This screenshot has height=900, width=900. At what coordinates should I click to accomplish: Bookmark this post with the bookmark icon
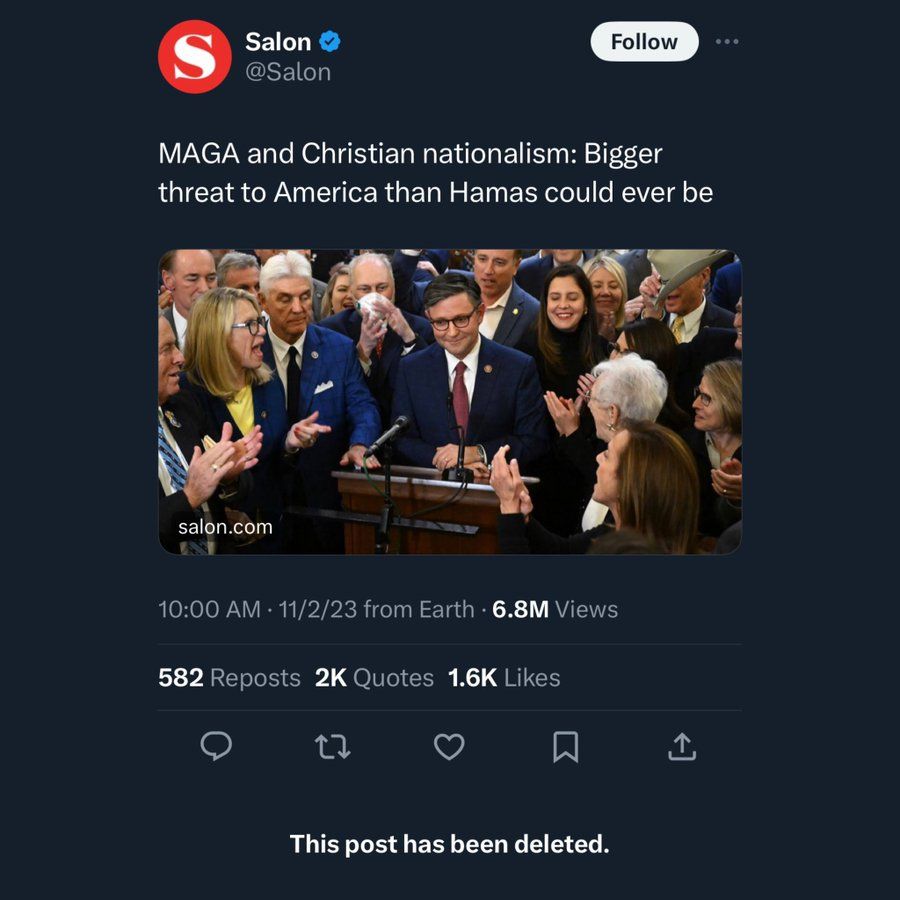pos(566,748)
